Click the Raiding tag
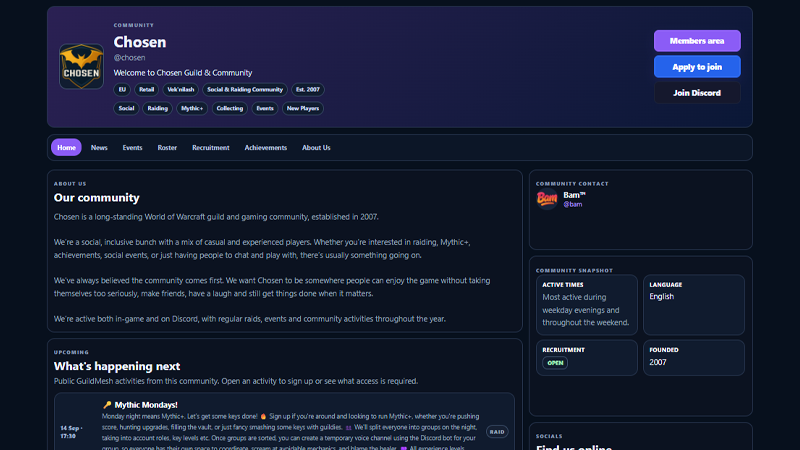Viewport: 800px width, 450px height. click(158, 108)
